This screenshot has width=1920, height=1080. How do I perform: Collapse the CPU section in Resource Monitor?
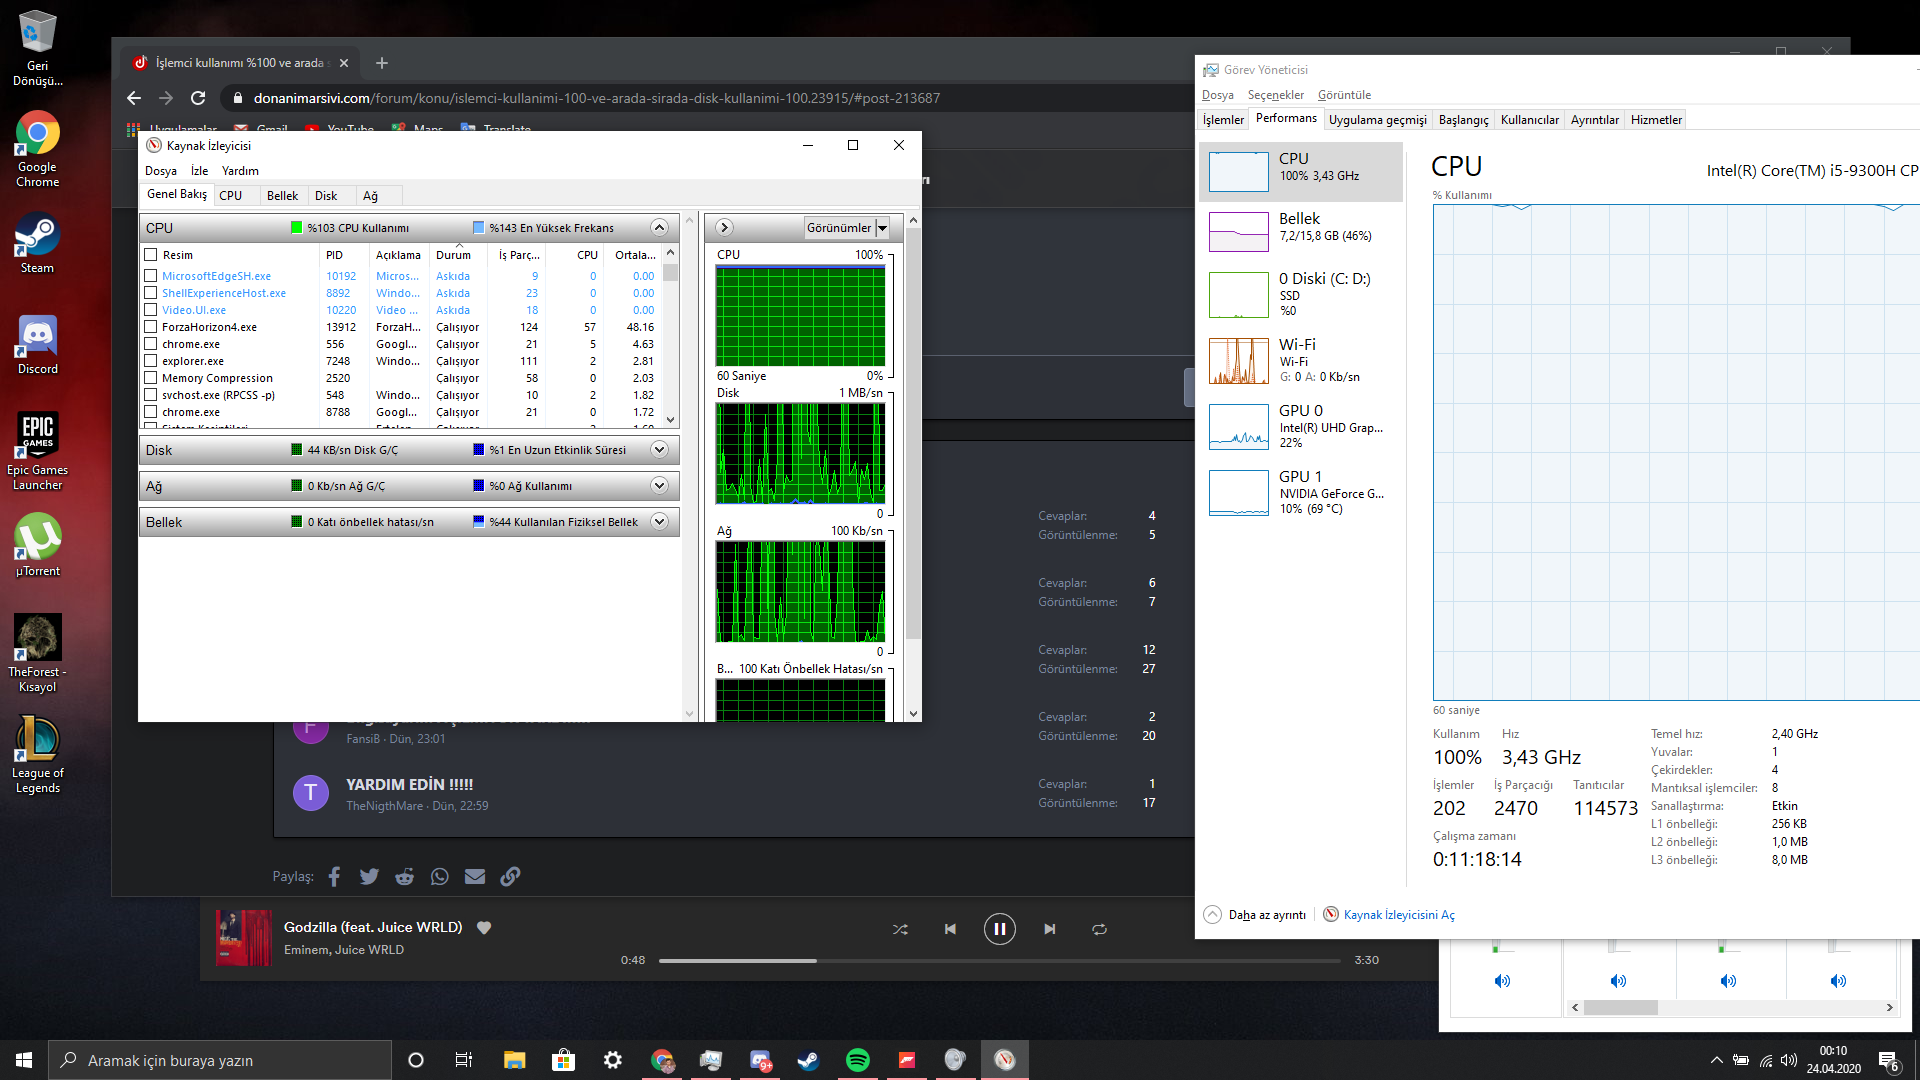[x=659, y=227]
